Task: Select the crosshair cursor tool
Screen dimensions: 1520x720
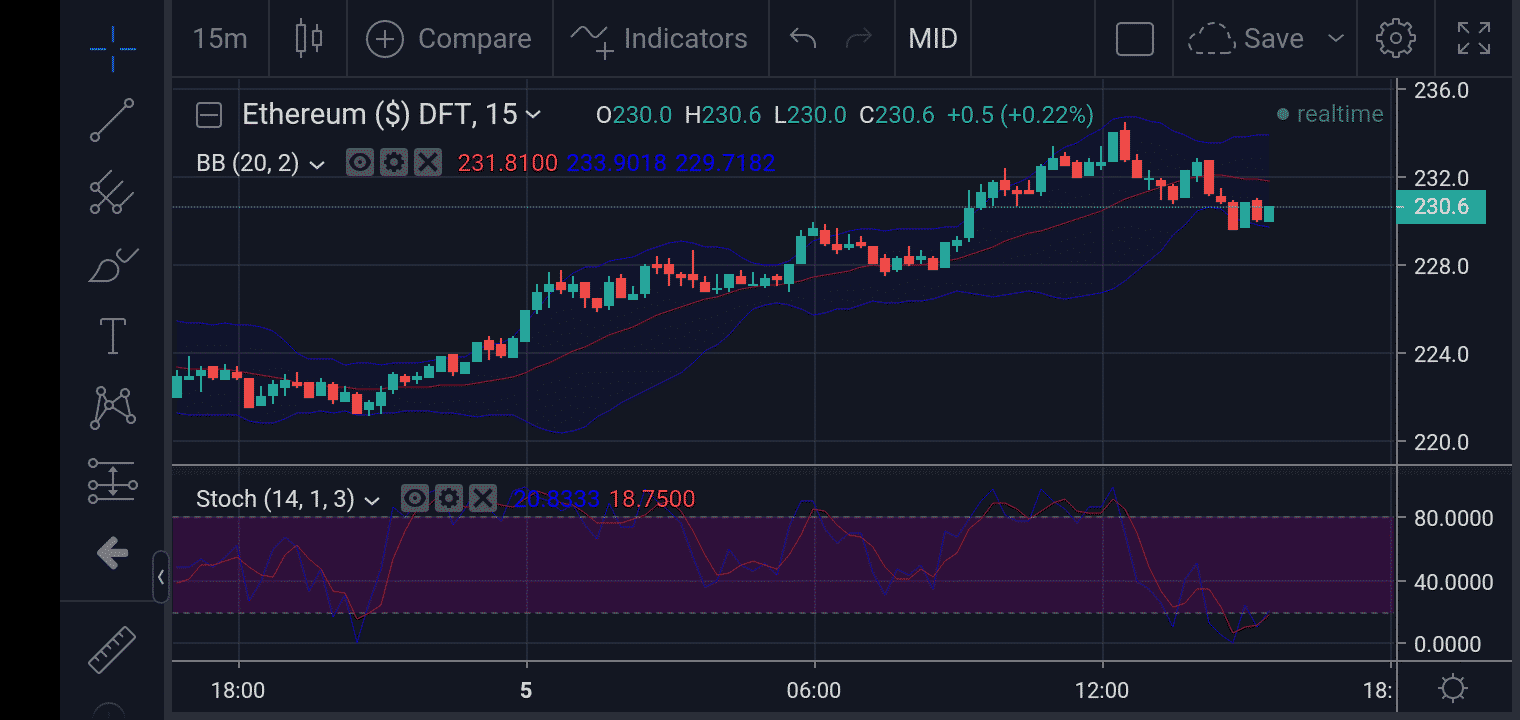Action: click(x=112, y=48)
